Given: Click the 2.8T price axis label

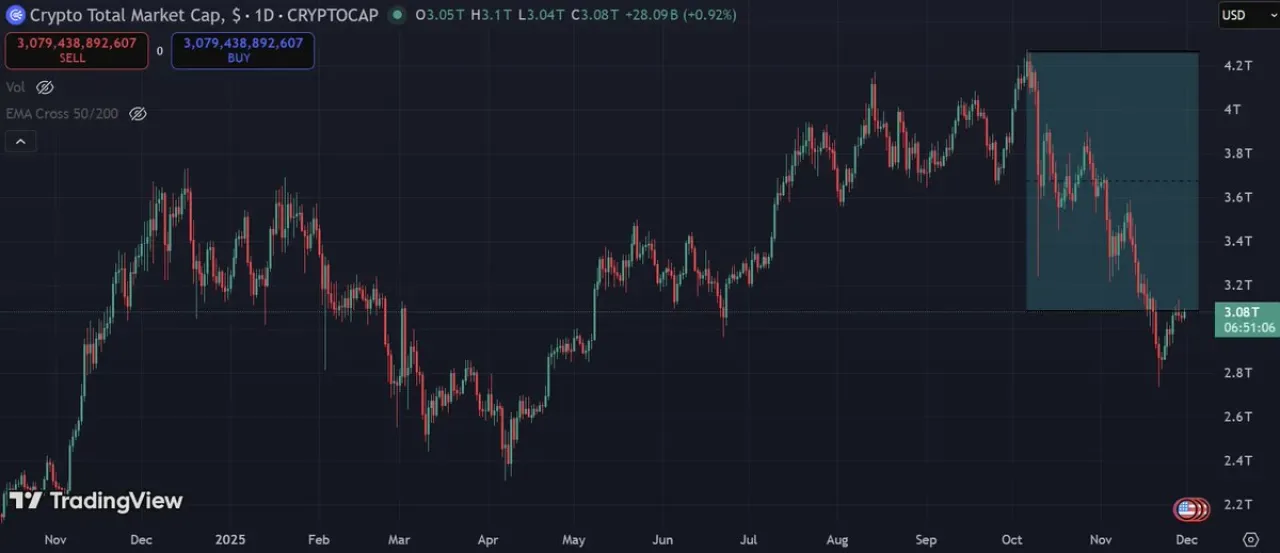Looking at the screenshot, I should click(x=1238, y=373).
